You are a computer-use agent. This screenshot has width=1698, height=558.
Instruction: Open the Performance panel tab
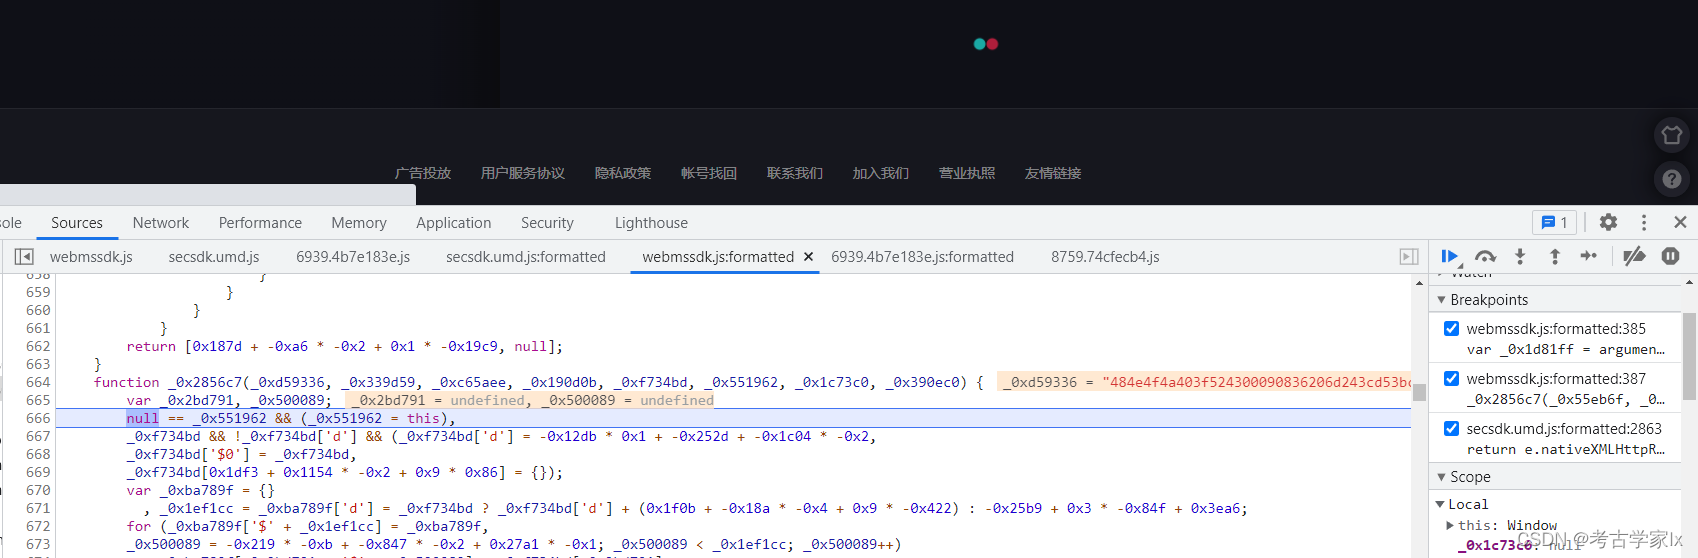tap(260, 223)
